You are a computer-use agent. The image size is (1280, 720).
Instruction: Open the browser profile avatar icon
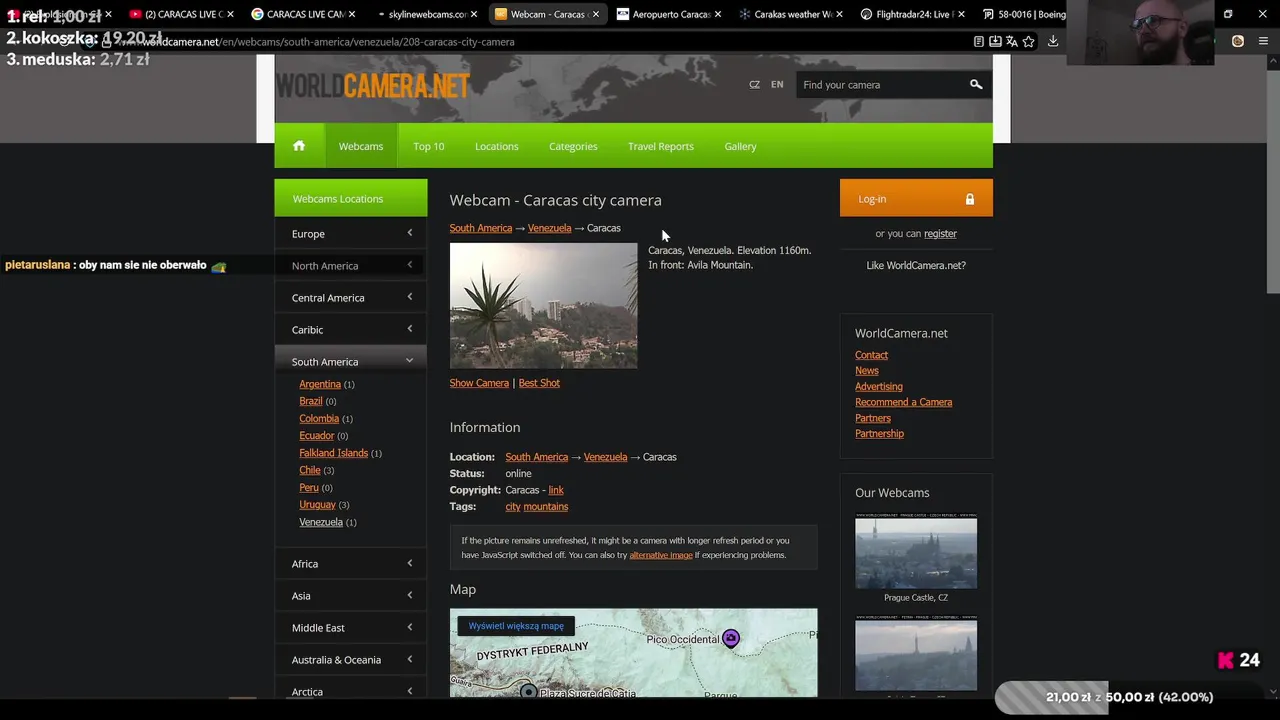[x=1238, y=42]
